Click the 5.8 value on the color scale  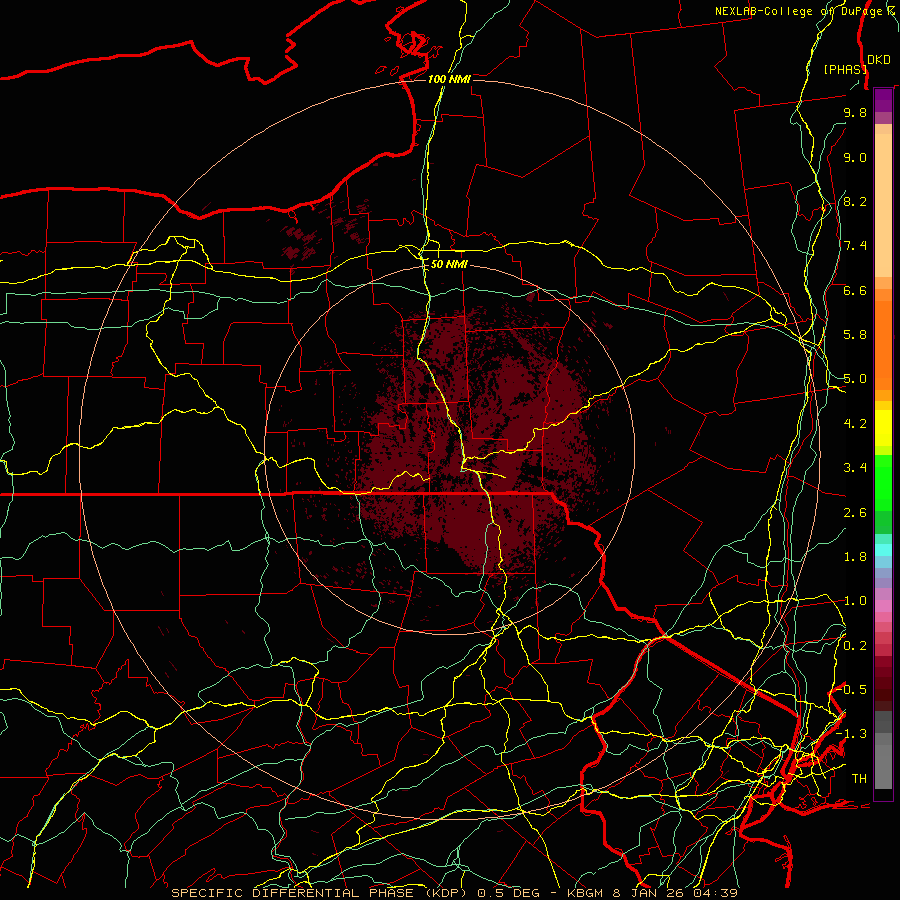coord(855,335)
